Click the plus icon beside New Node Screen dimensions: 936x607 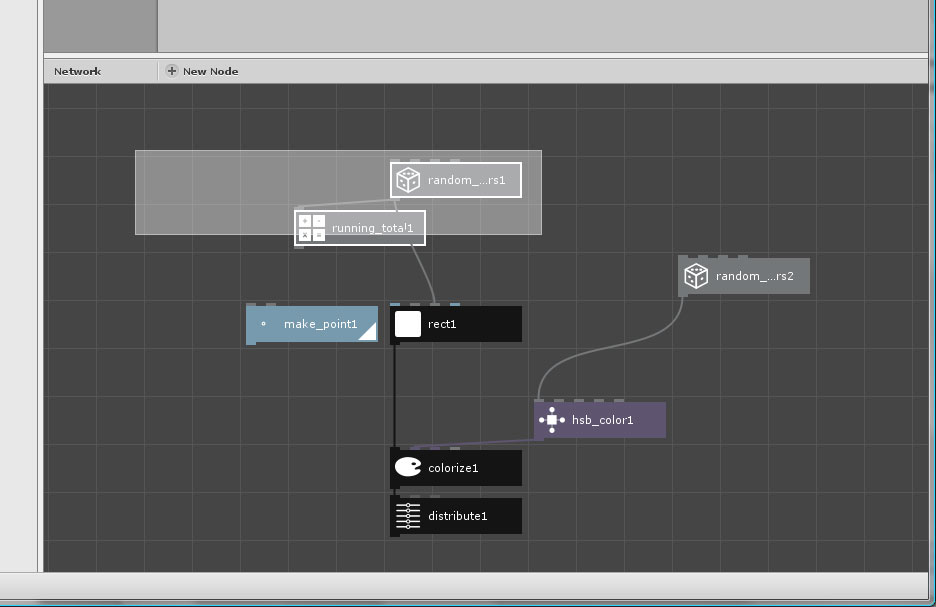point(171,71)
